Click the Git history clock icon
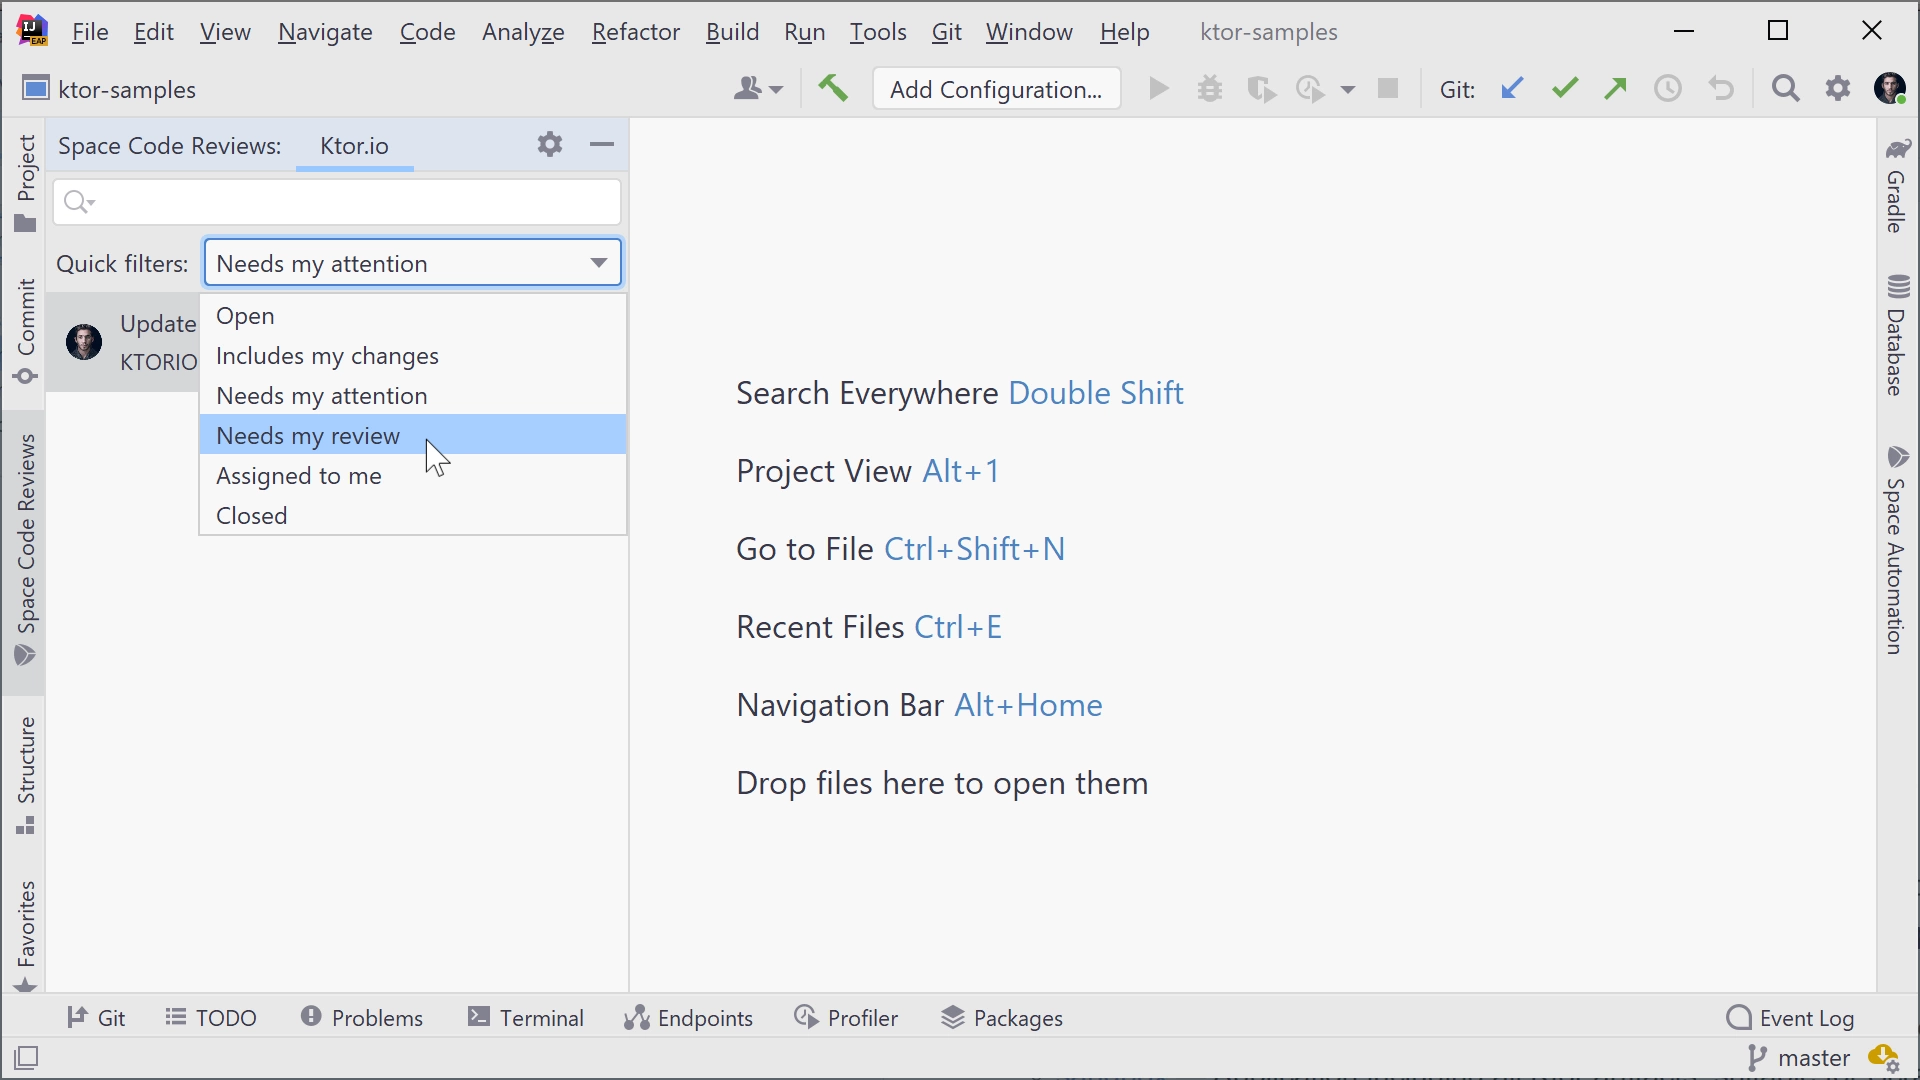 coord(1668,88)
